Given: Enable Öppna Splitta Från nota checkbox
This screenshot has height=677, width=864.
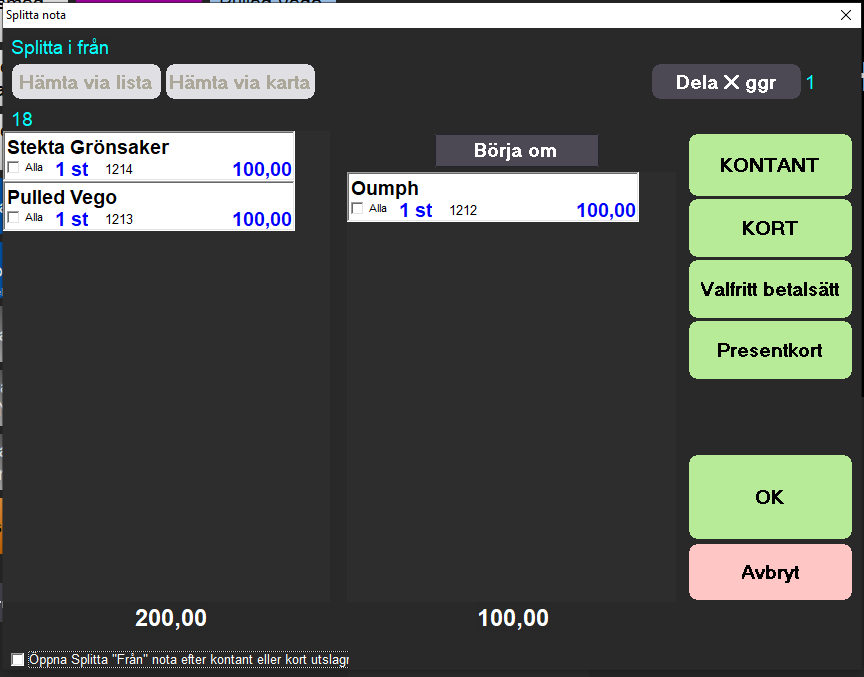Looking at the screenshot, I should pos(17,660).
